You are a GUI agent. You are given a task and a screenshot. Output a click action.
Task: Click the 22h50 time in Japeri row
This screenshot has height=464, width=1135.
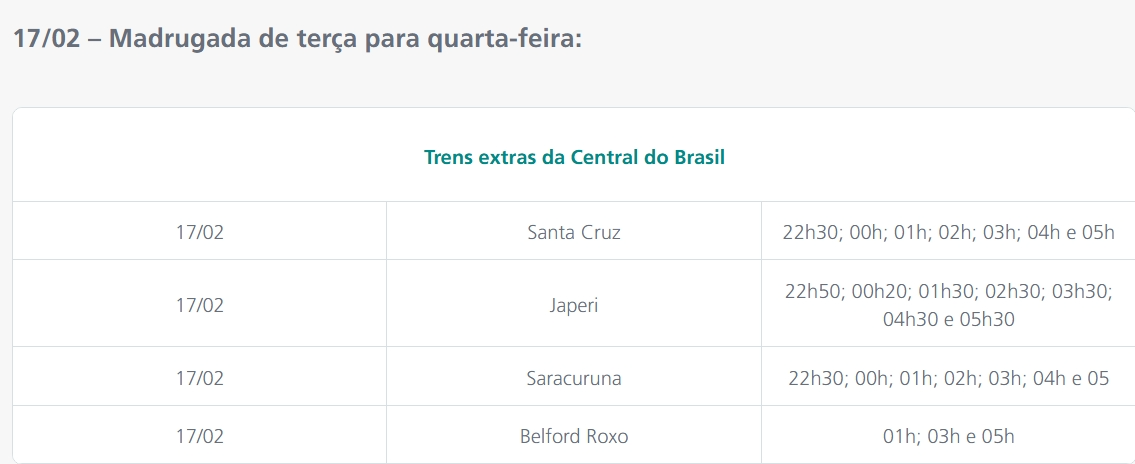[813, 291]
